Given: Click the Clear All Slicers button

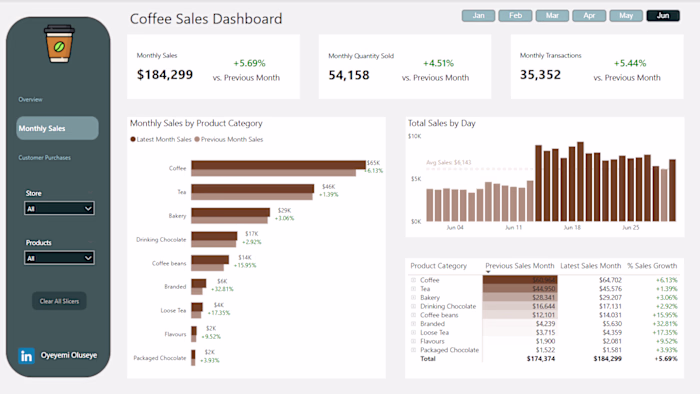Looking at the screenshot, I should click(x=59, y=301).
